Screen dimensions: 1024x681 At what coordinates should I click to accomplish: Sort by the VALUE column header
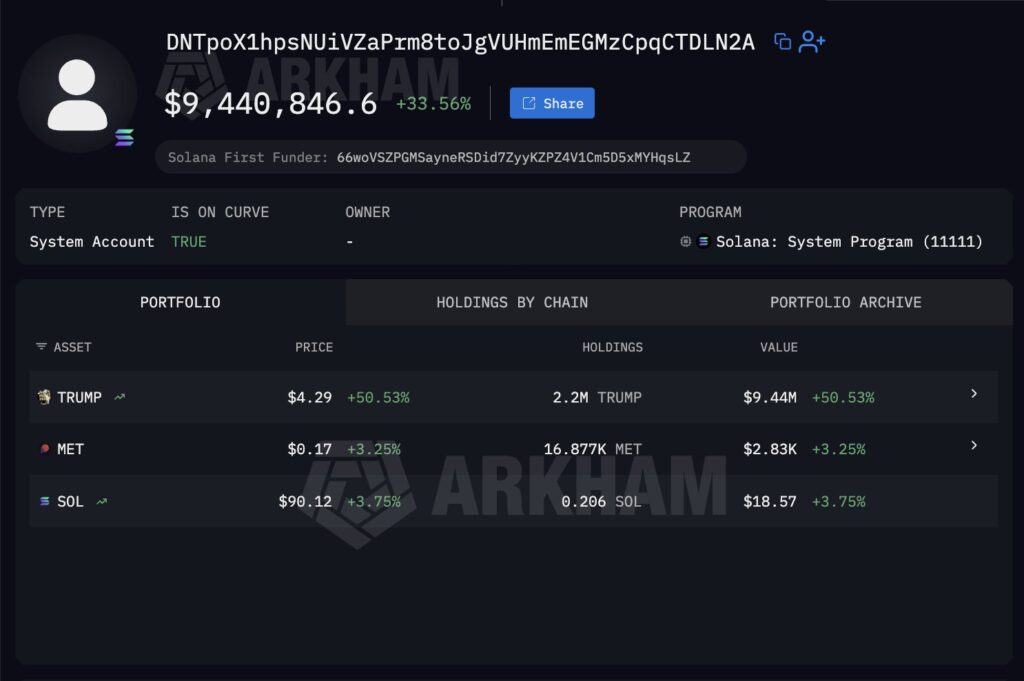click(778, 347)
